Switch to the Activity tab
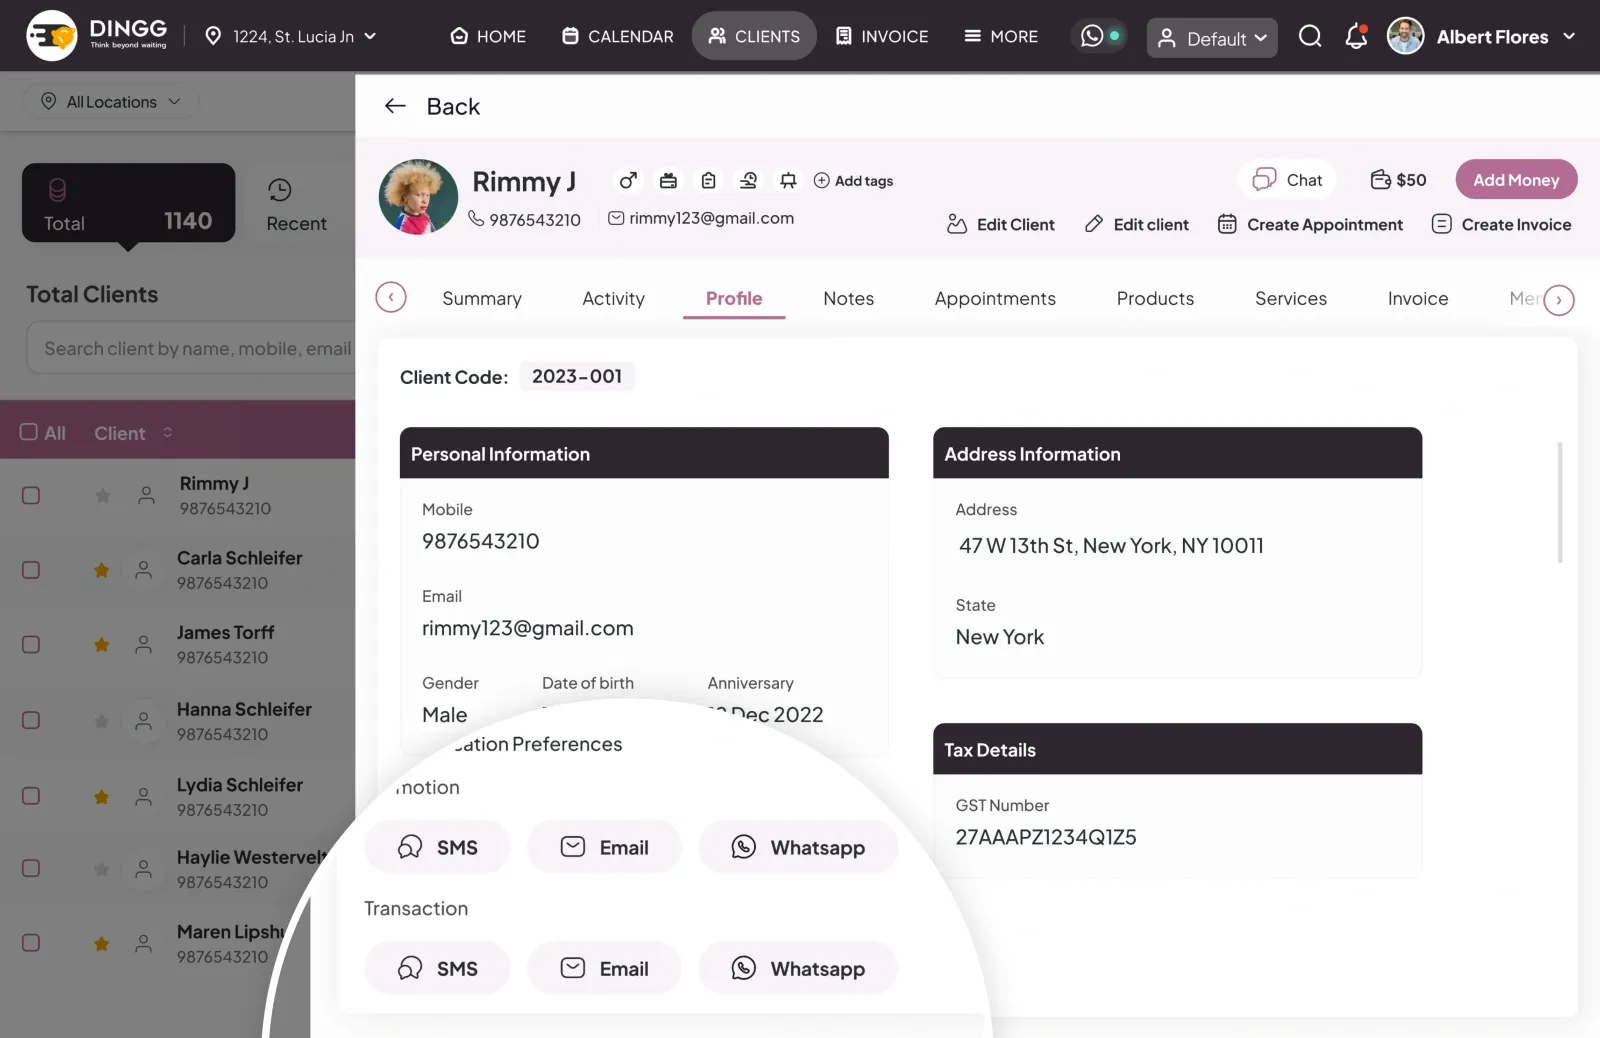 click(614, 298)
